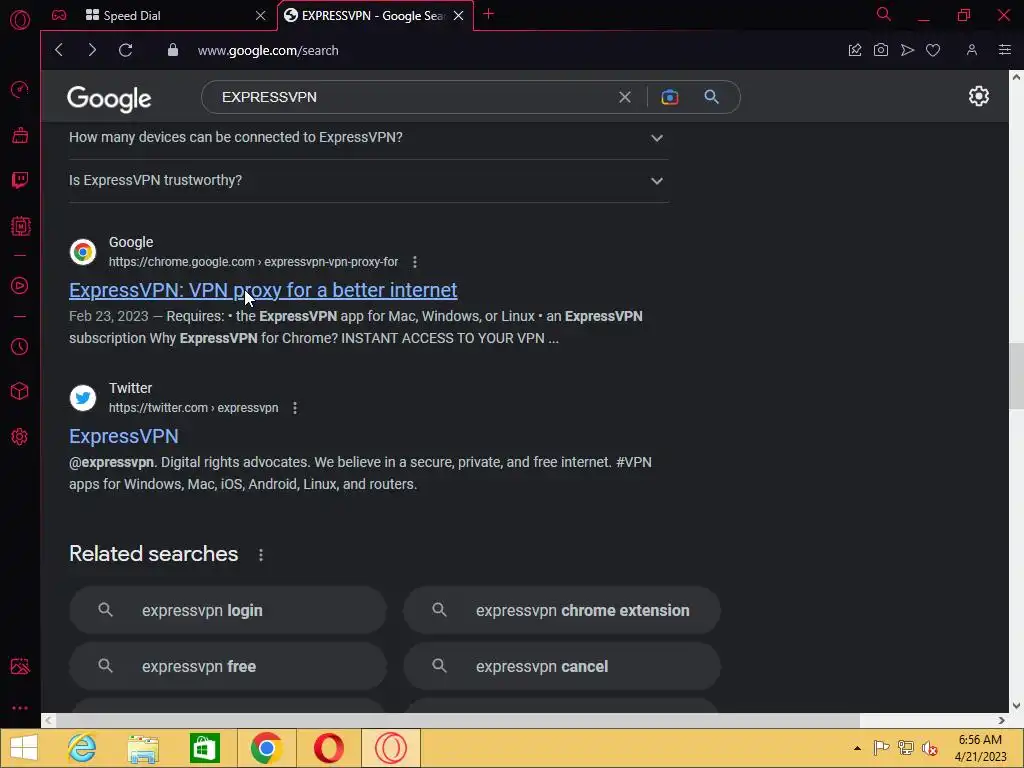Open GX Cleaner icon in sidebar
The image size is (1024, 768).
click(20, 135)
